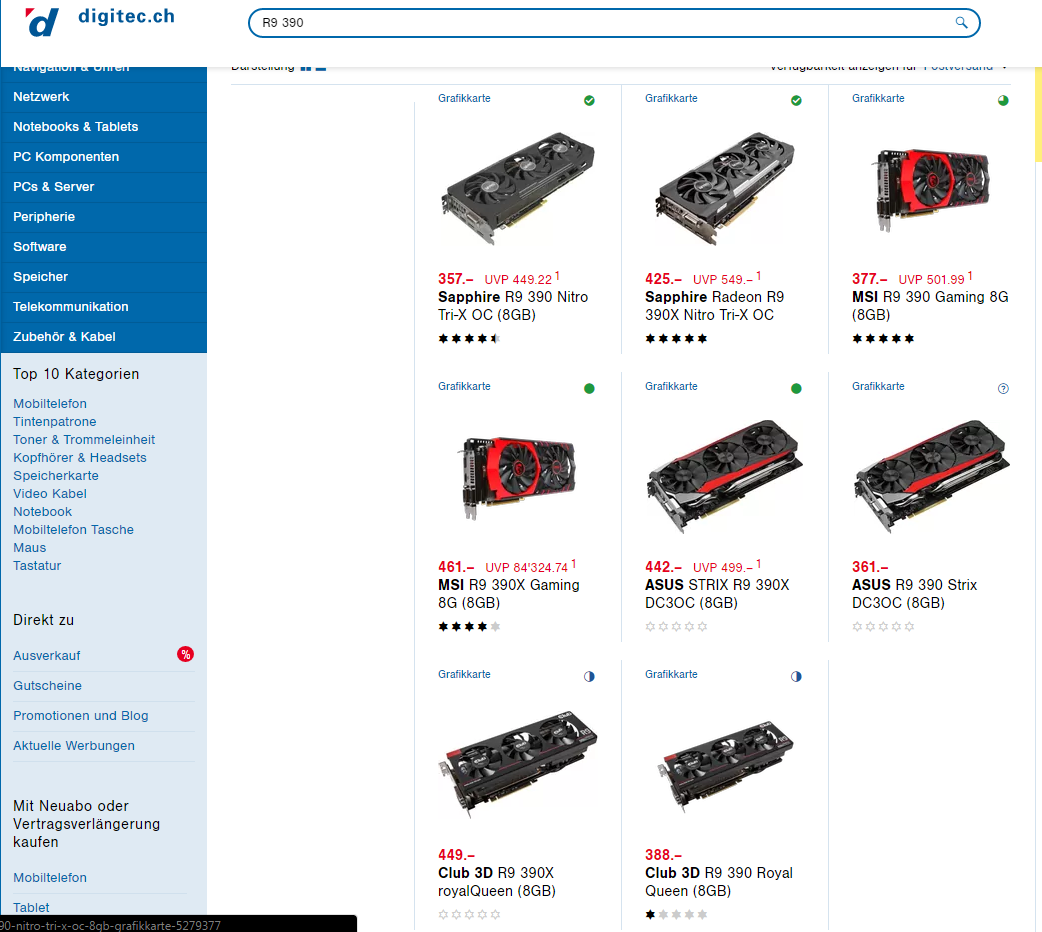
Task: Open Sapphire R9 390 Nitro Tri-X OC (8GB) title
Action: 513,306
